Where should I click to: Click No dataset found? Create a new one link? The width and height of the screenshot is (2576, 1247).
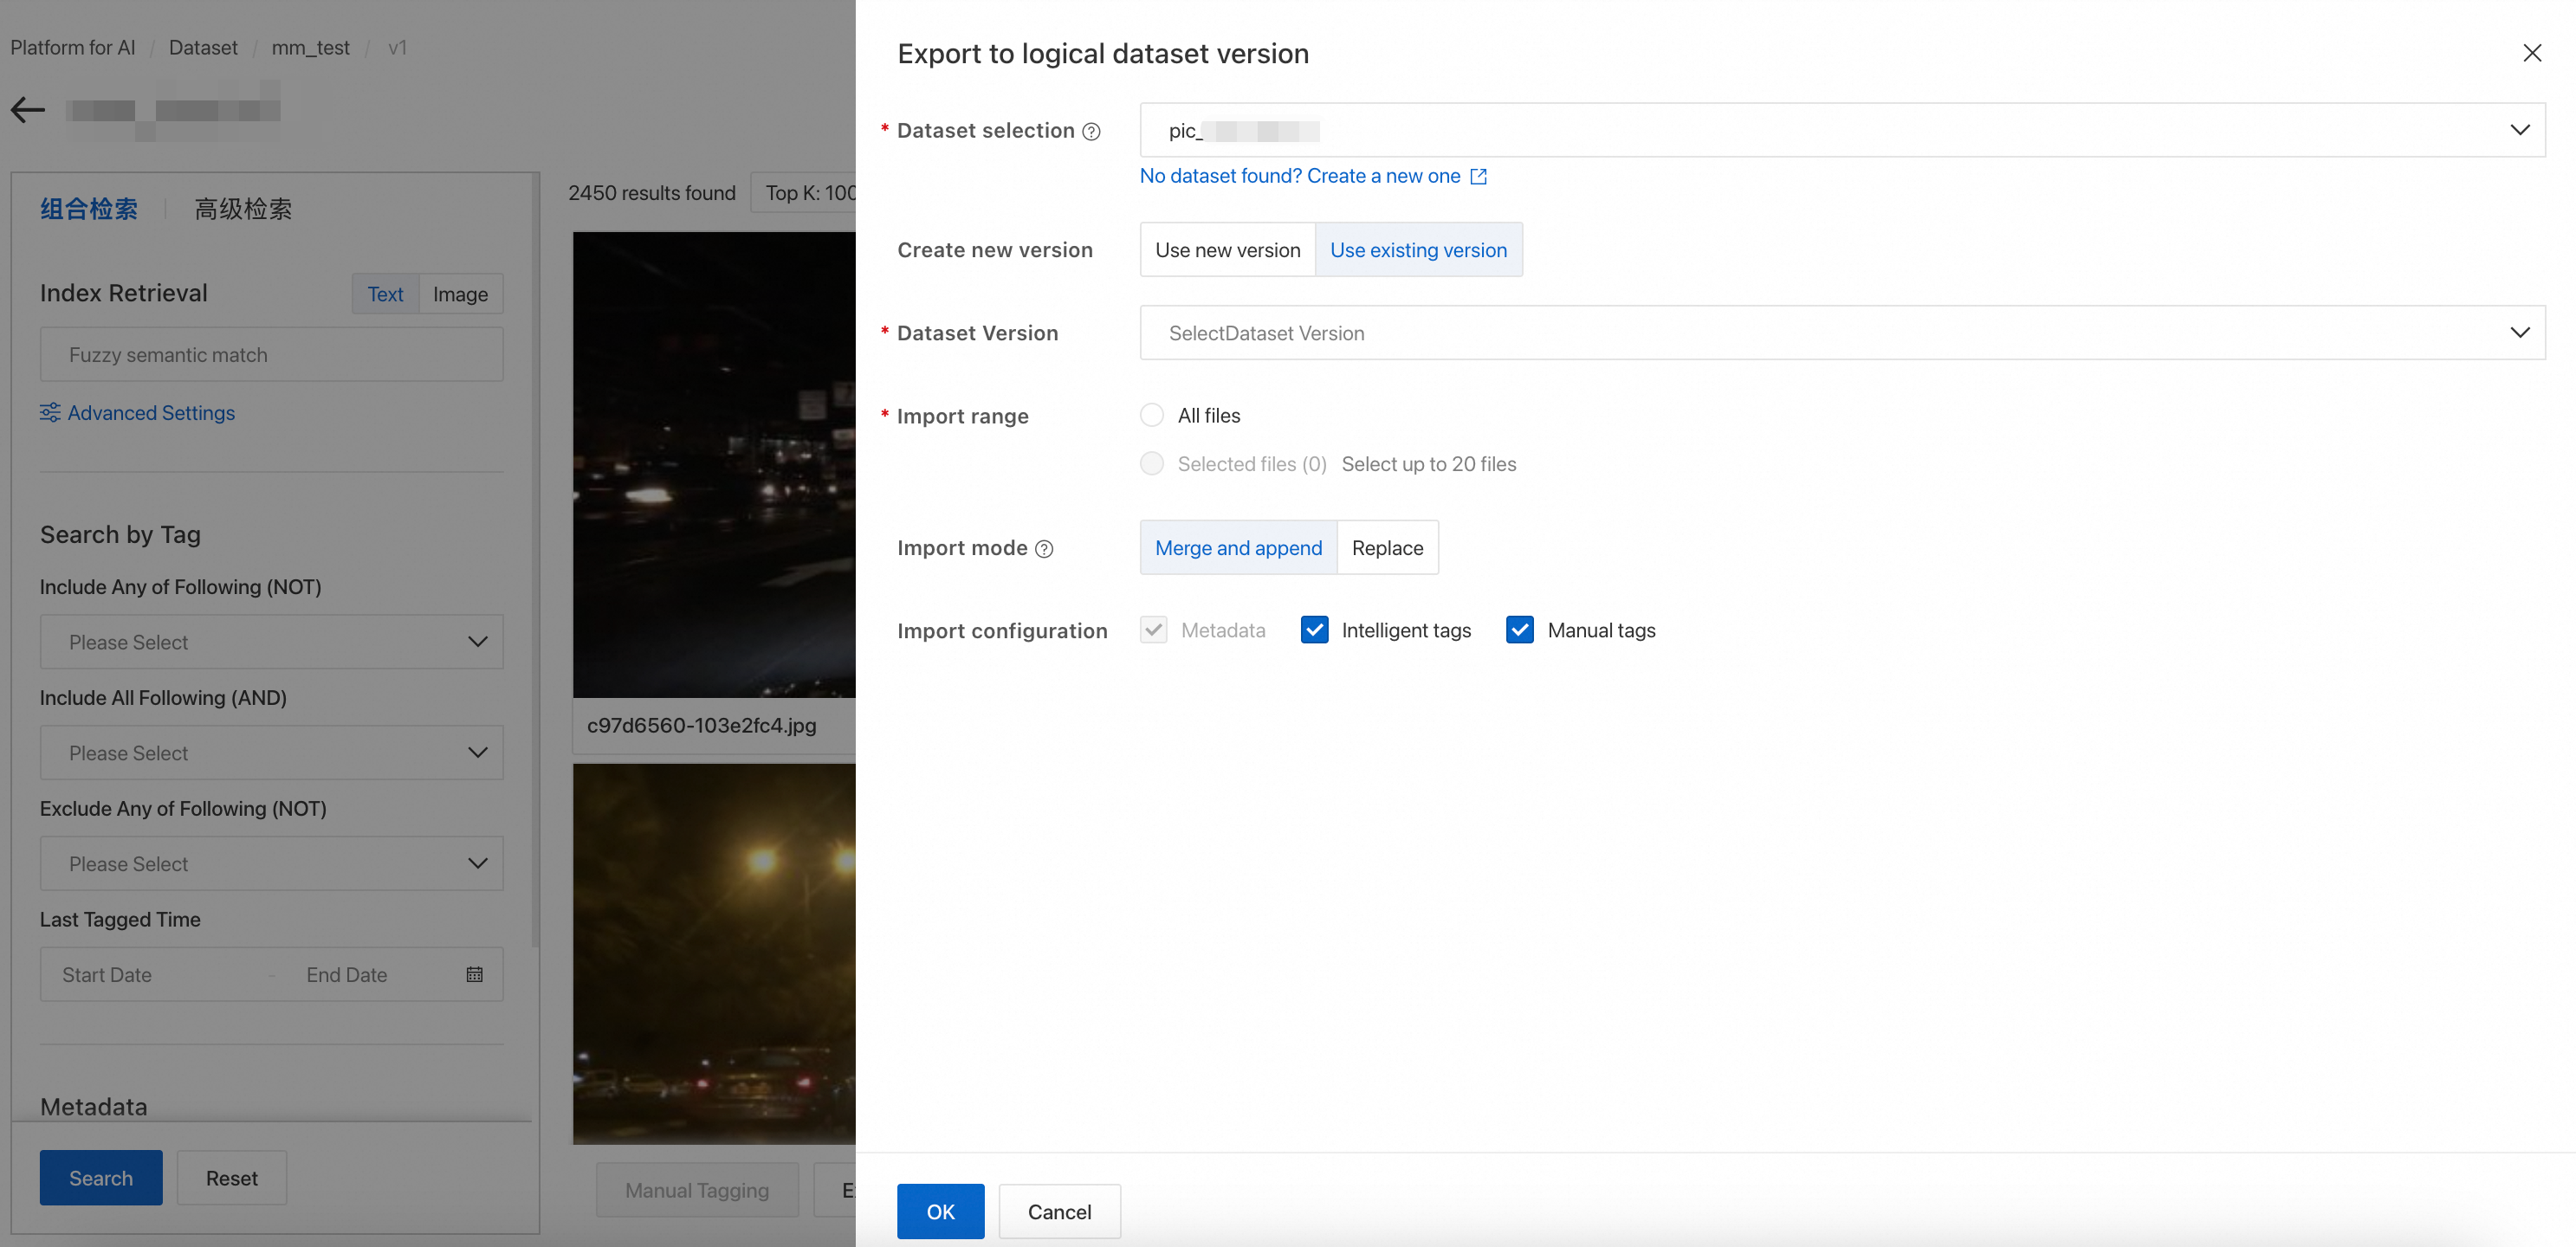[1299, 176]
